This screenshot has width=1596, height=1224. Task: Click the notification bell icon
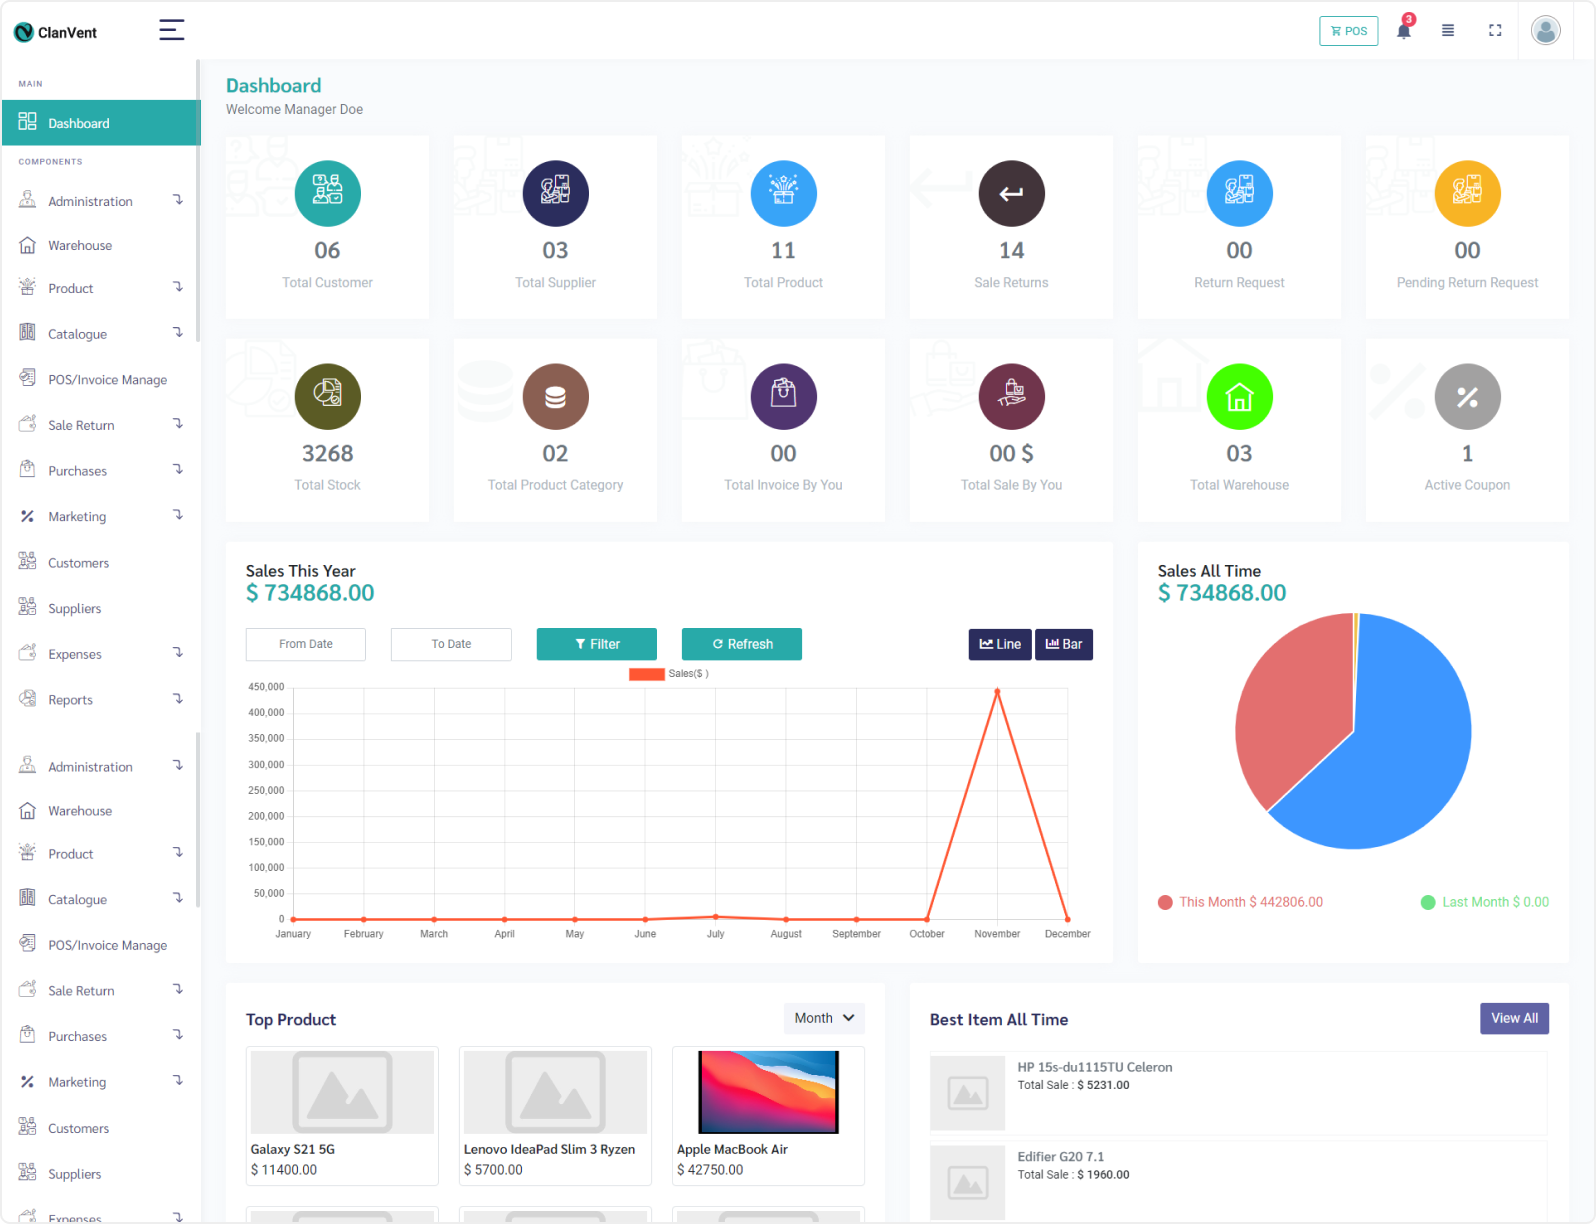(x=1403, y=31)
